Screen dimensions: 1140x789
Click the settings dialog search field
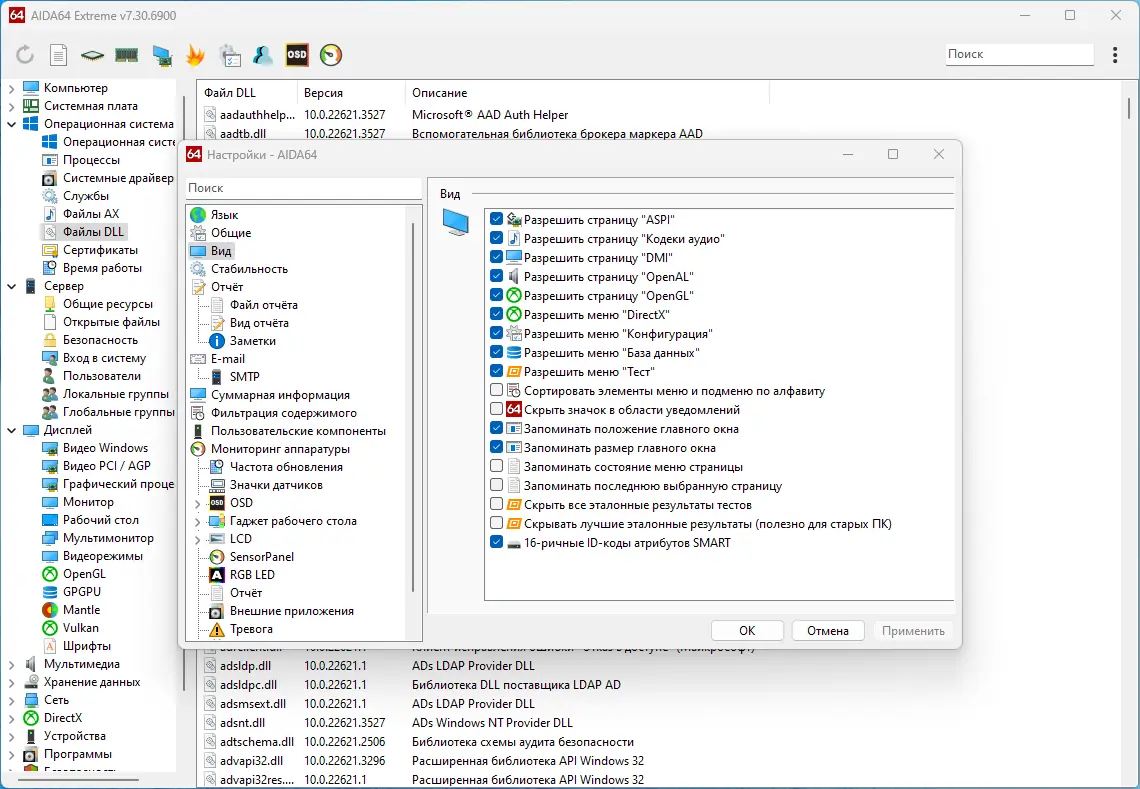(304, 188)
